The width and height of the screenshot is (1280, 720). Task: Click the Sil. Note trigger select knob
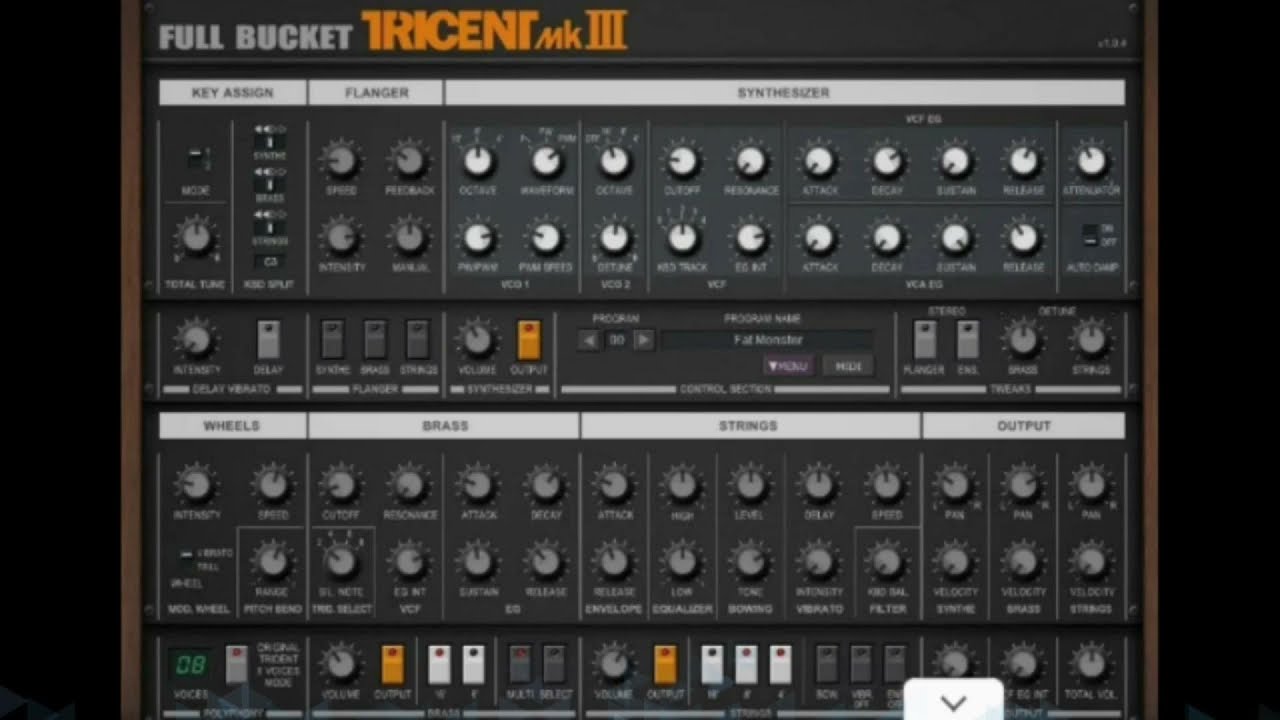click(341, 562)
